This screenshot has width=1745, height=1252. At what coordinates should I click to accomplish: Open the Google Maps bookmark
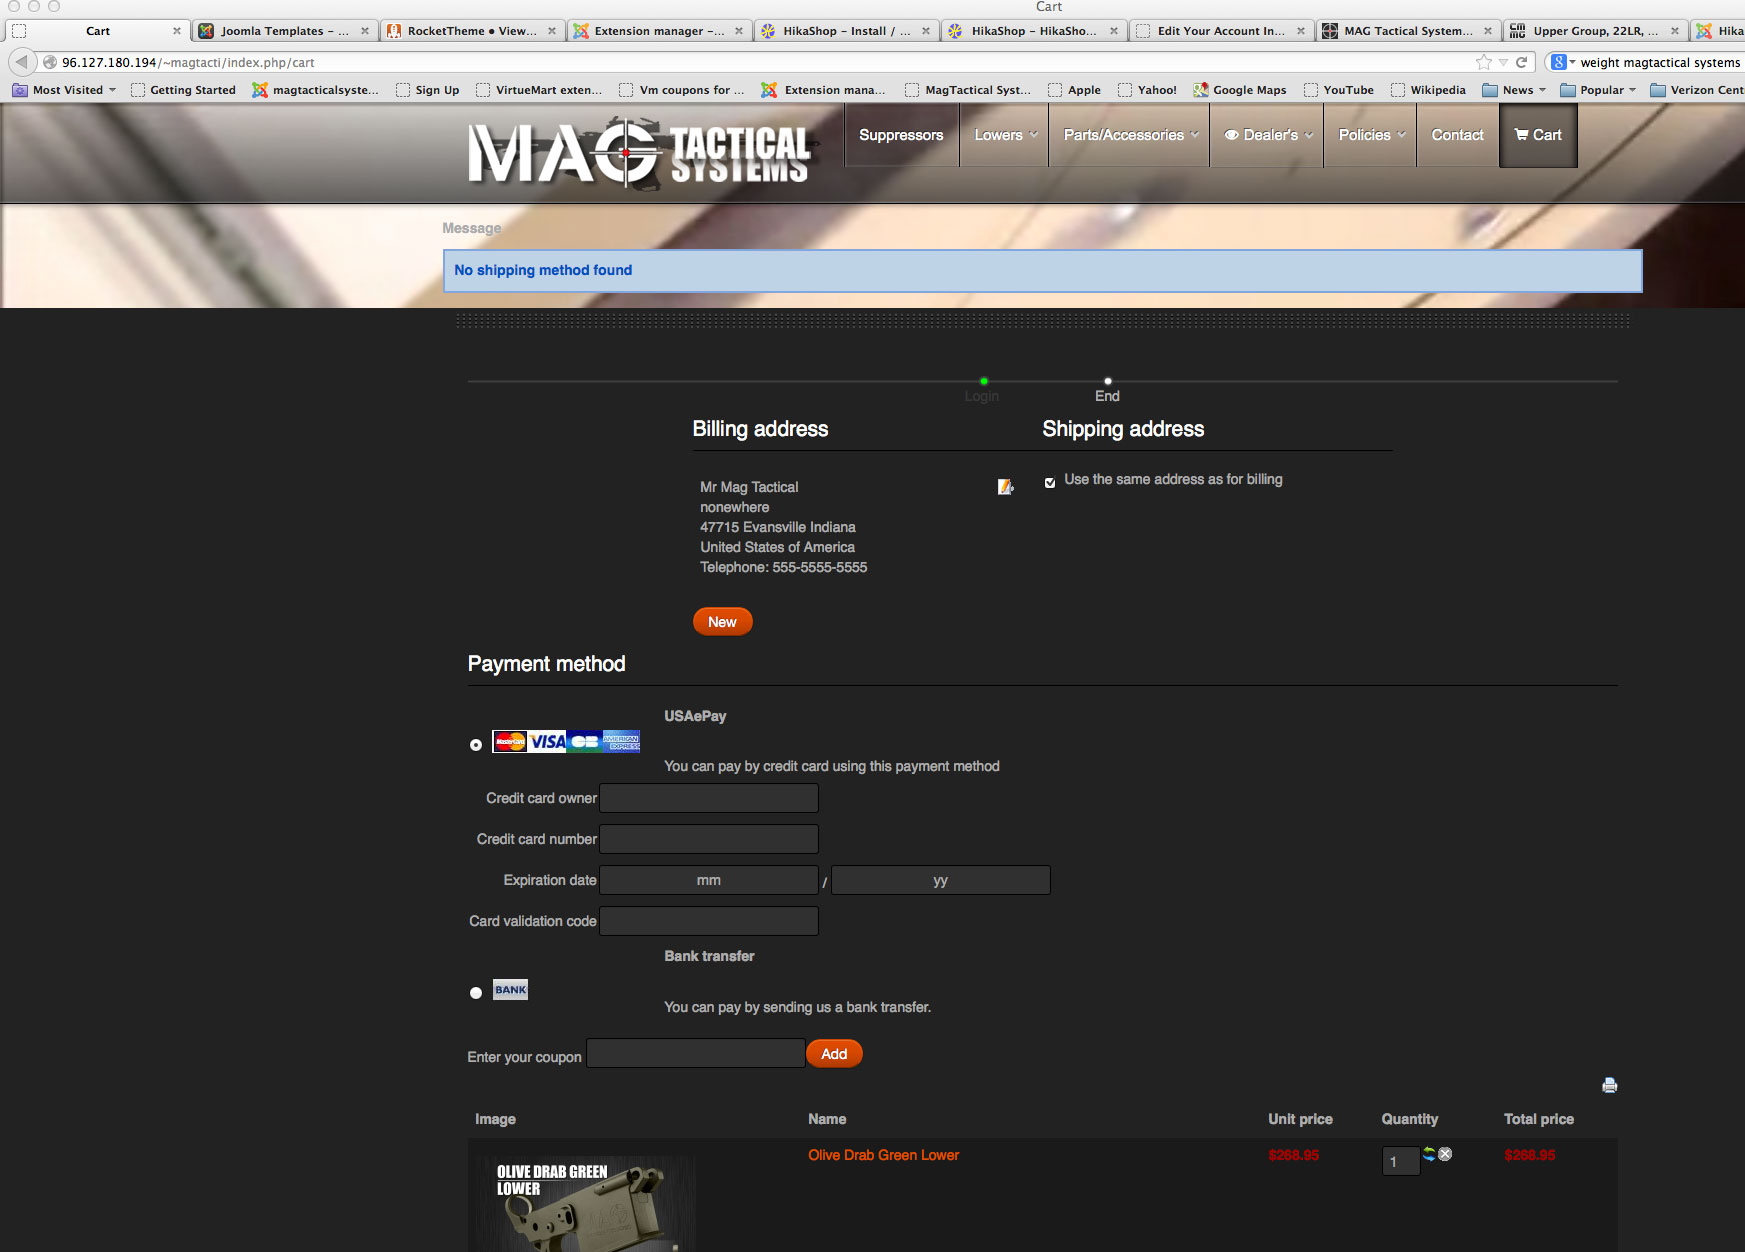(1240, 90)
